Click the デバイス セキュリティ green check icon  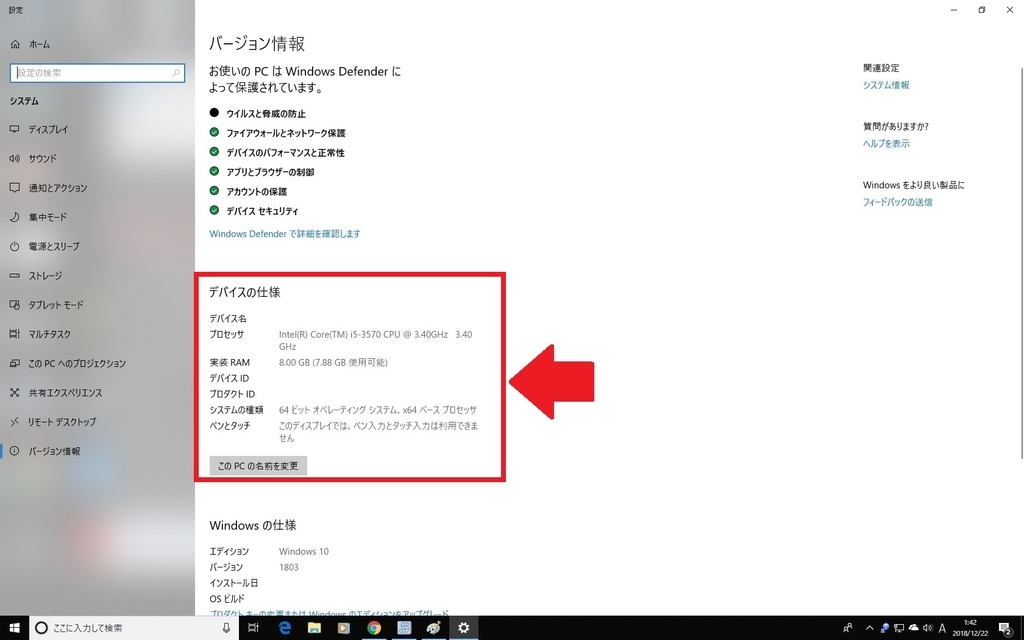coord(214,210)
